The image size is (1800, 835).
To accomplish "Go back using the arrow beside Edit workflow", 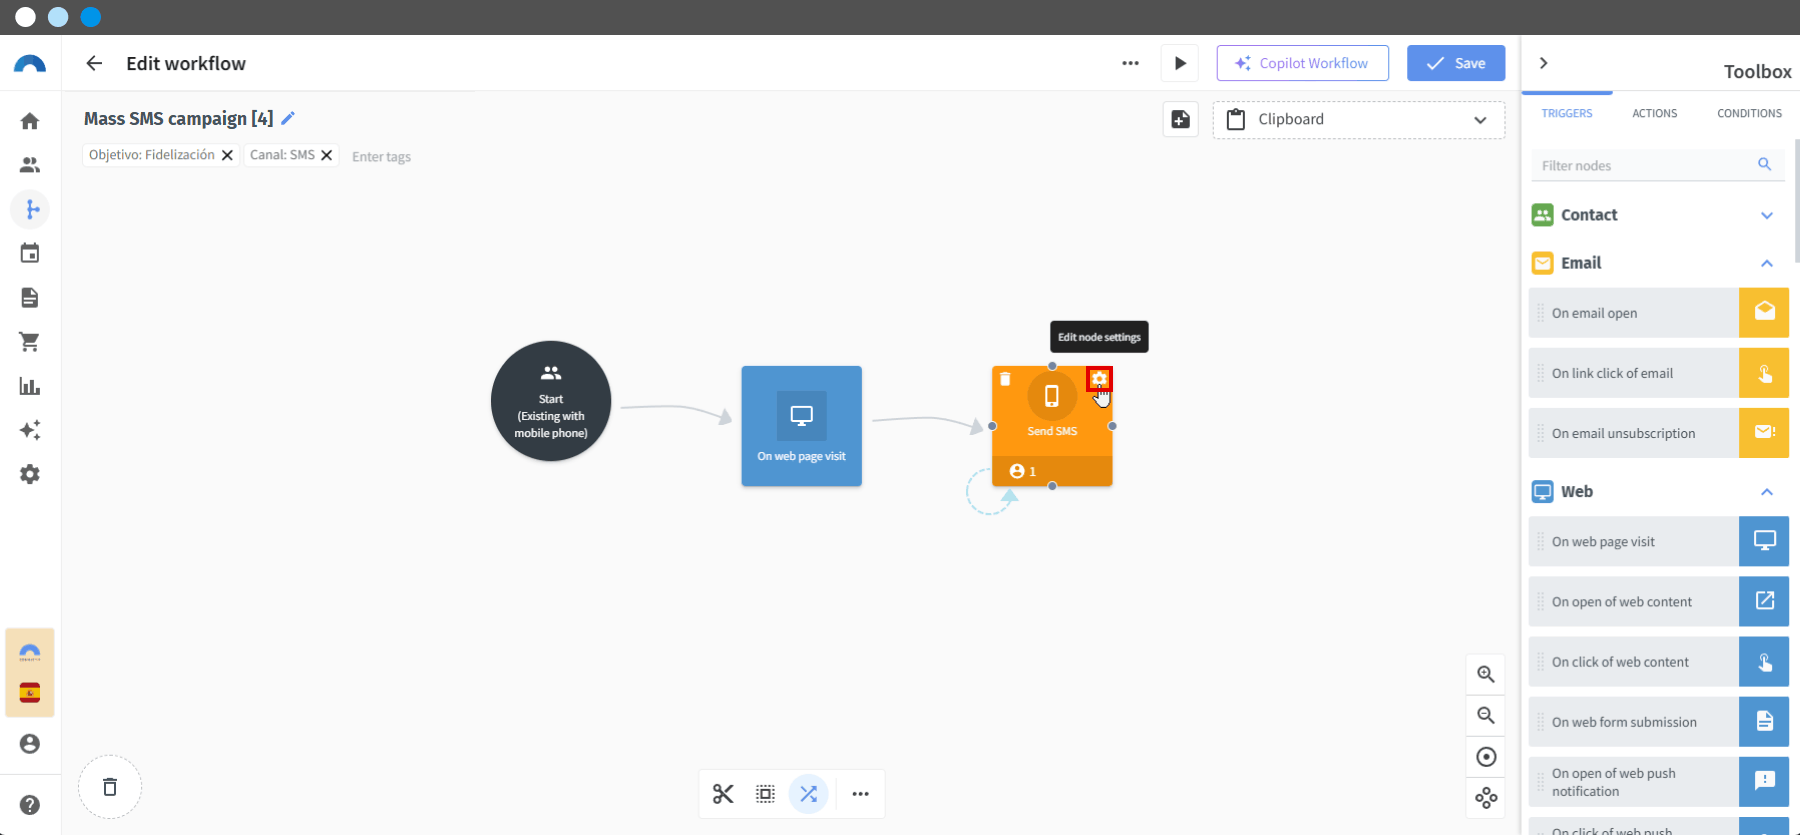I will click(x=94, y=63).
